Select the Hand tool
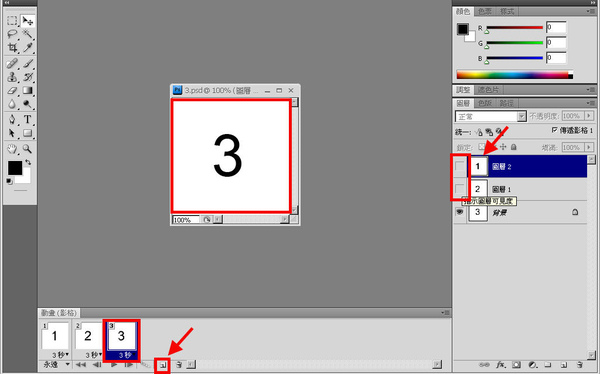Viewport: 600px width, 374px height. pyautogui.click(x=12, y=149)
